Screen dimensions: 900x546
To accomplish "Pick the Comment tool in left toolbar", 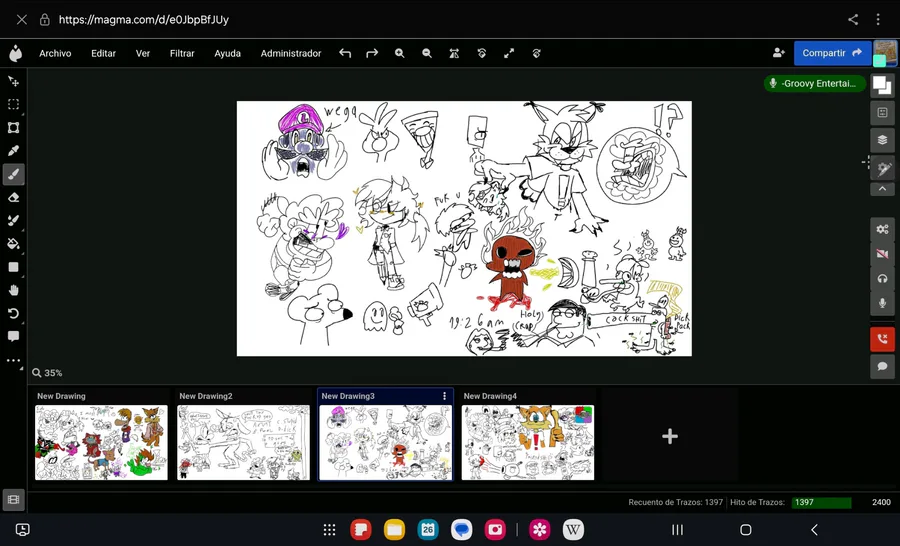I will click(x=13, y=336).
